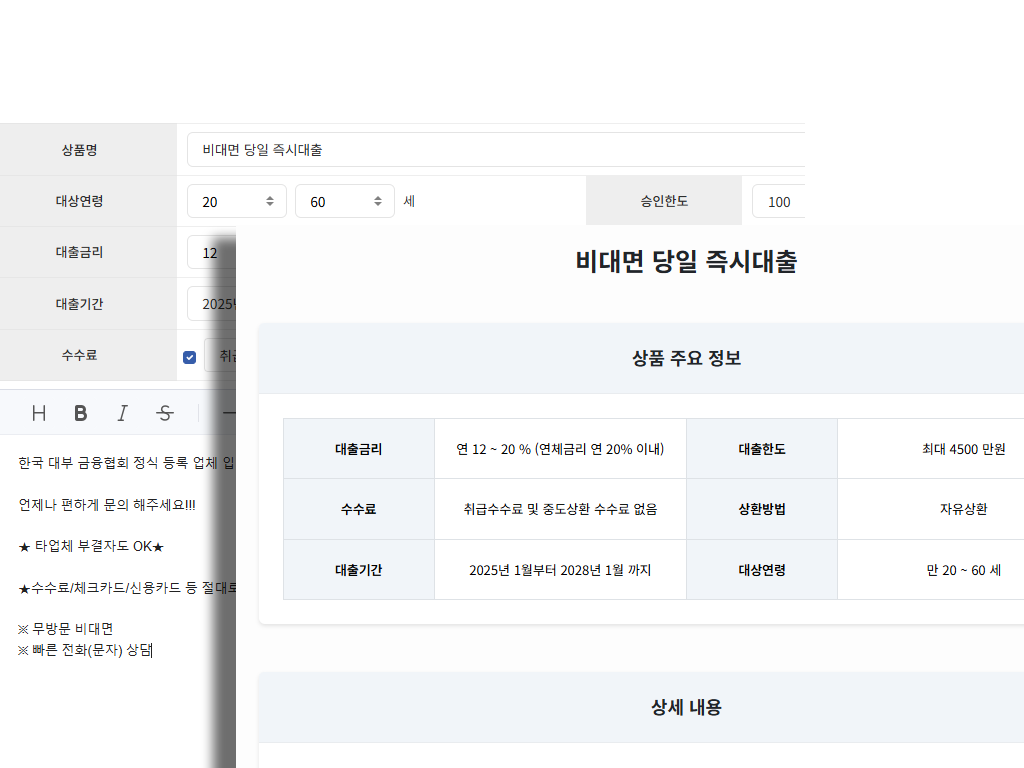Decrease the maximum age using the 60 stepper

tap(379, 206)
